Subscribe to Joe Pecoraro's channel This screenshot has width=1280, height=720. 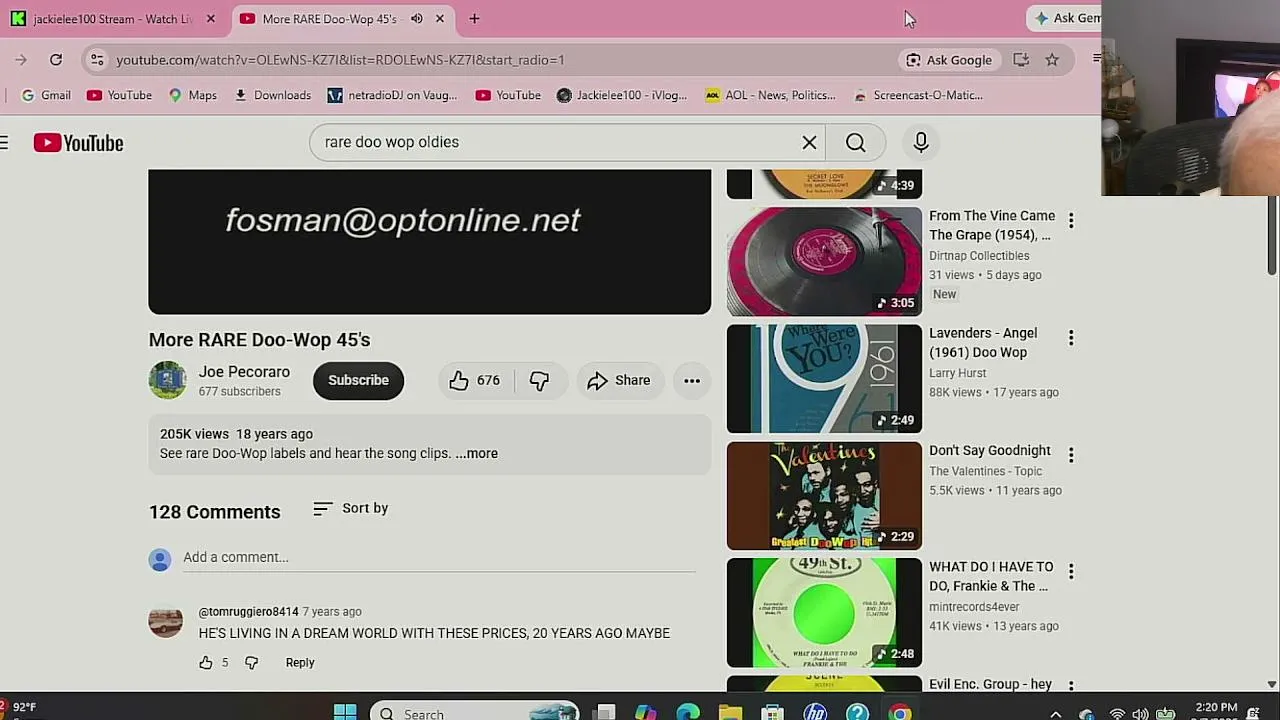coord(358,380)
